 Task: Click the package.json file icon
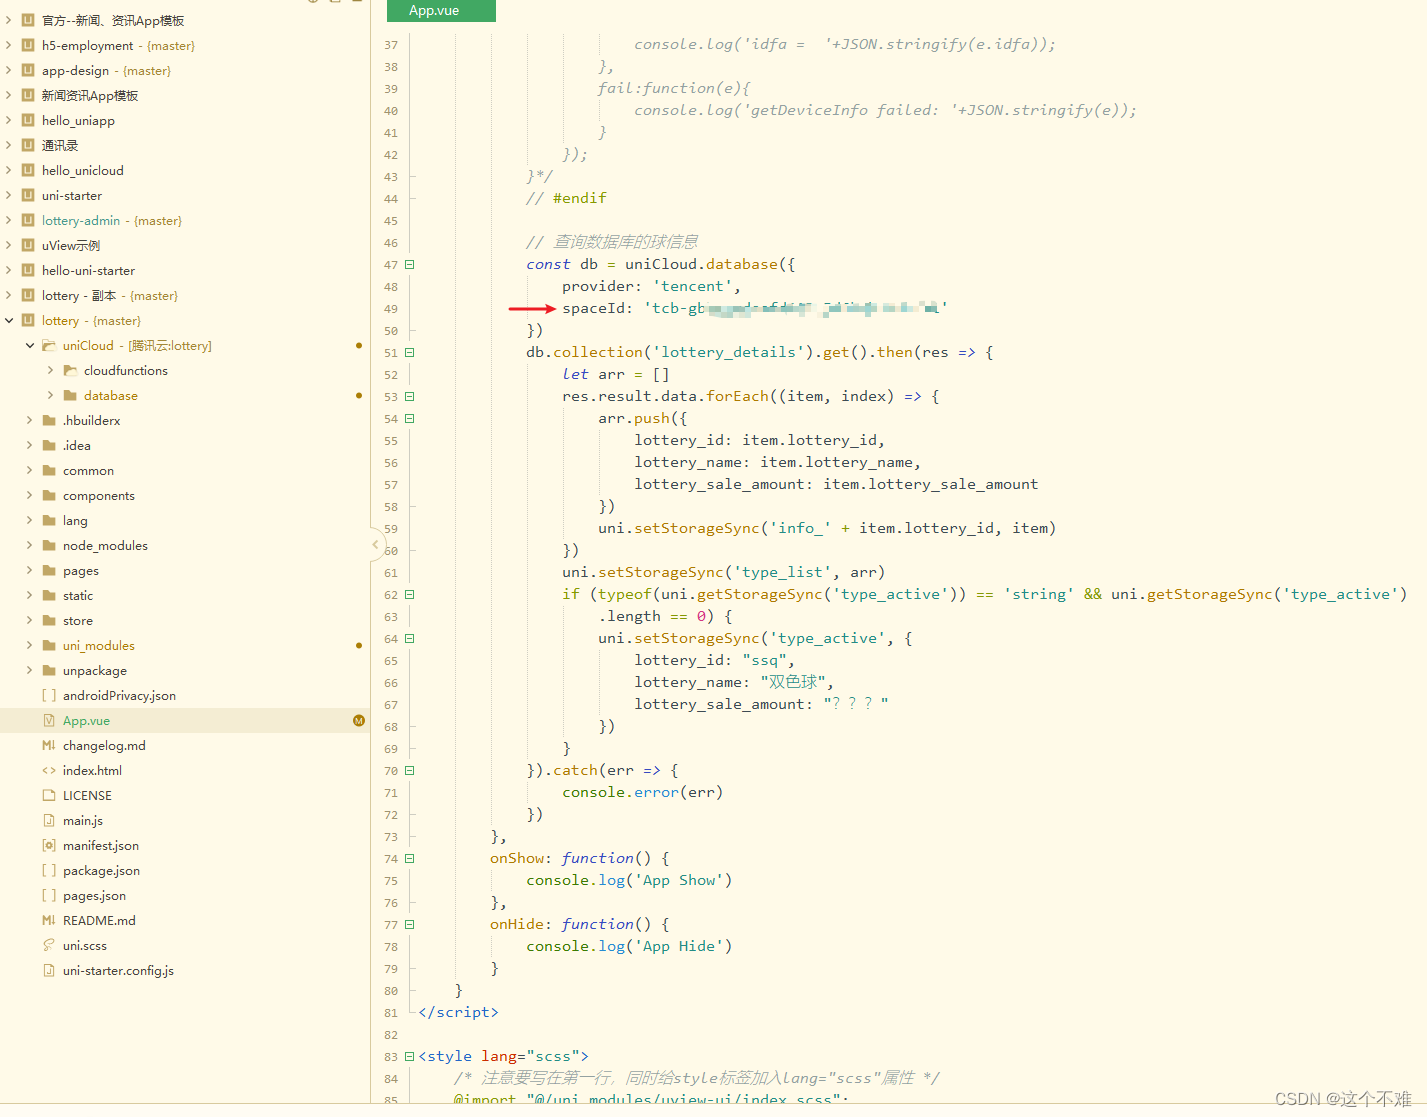click(x=49, y=870)
